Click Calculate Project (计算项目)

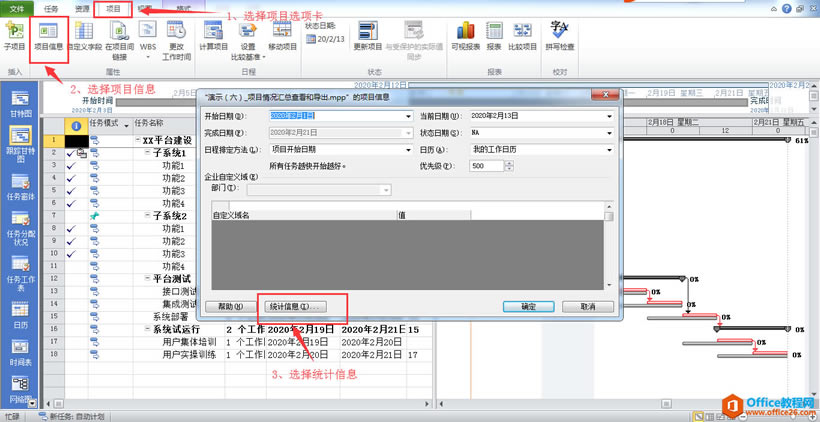(214, 36)
